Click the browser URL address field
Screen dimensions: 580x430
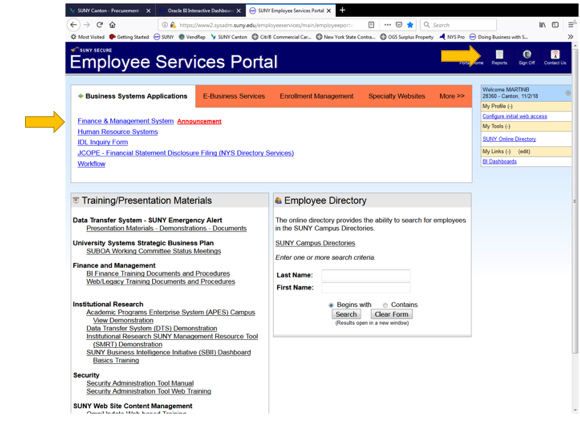266,25
